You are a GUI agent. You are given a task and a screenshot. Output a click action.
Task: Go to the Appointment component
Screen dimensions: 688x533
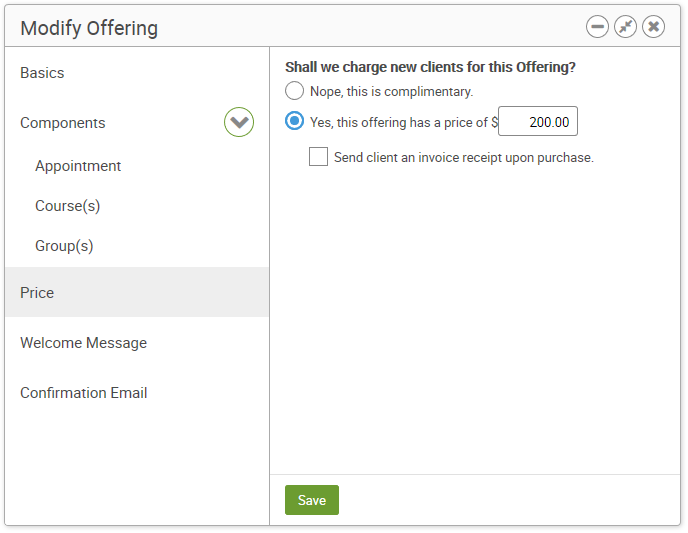point(78,166)
